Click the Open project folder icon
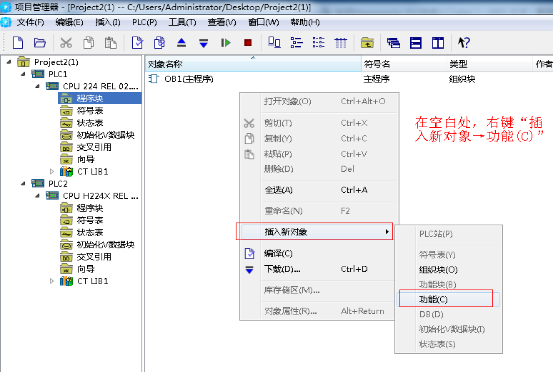The image size is (554, 372). click(x=40, y=43)
